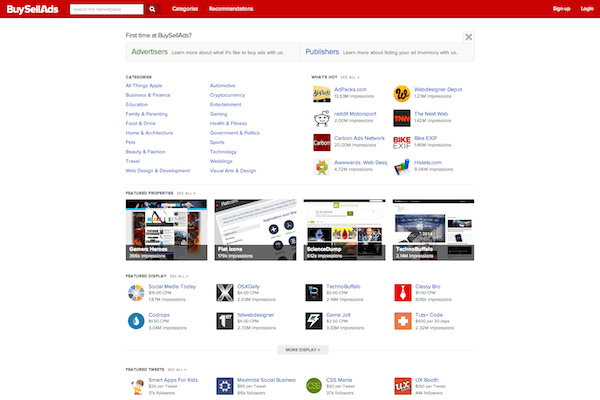
Task: Focus the search the marketplace field
Action: 107,9
